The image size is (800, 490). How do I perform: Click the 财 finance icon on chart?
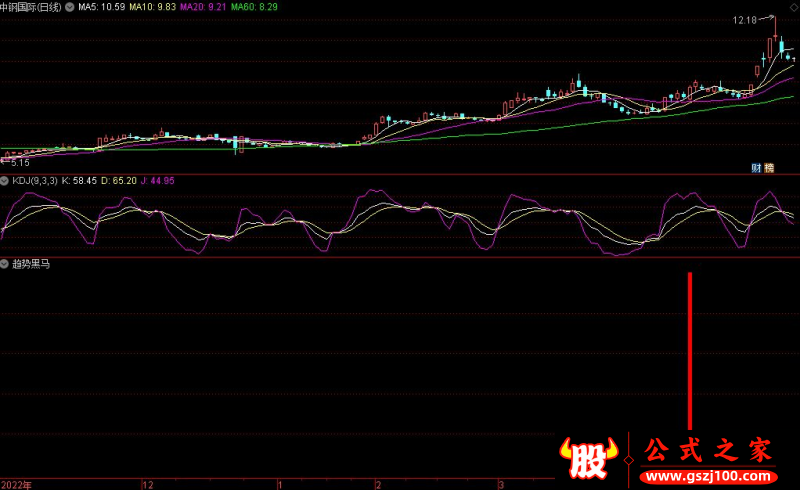pos(756,168)
